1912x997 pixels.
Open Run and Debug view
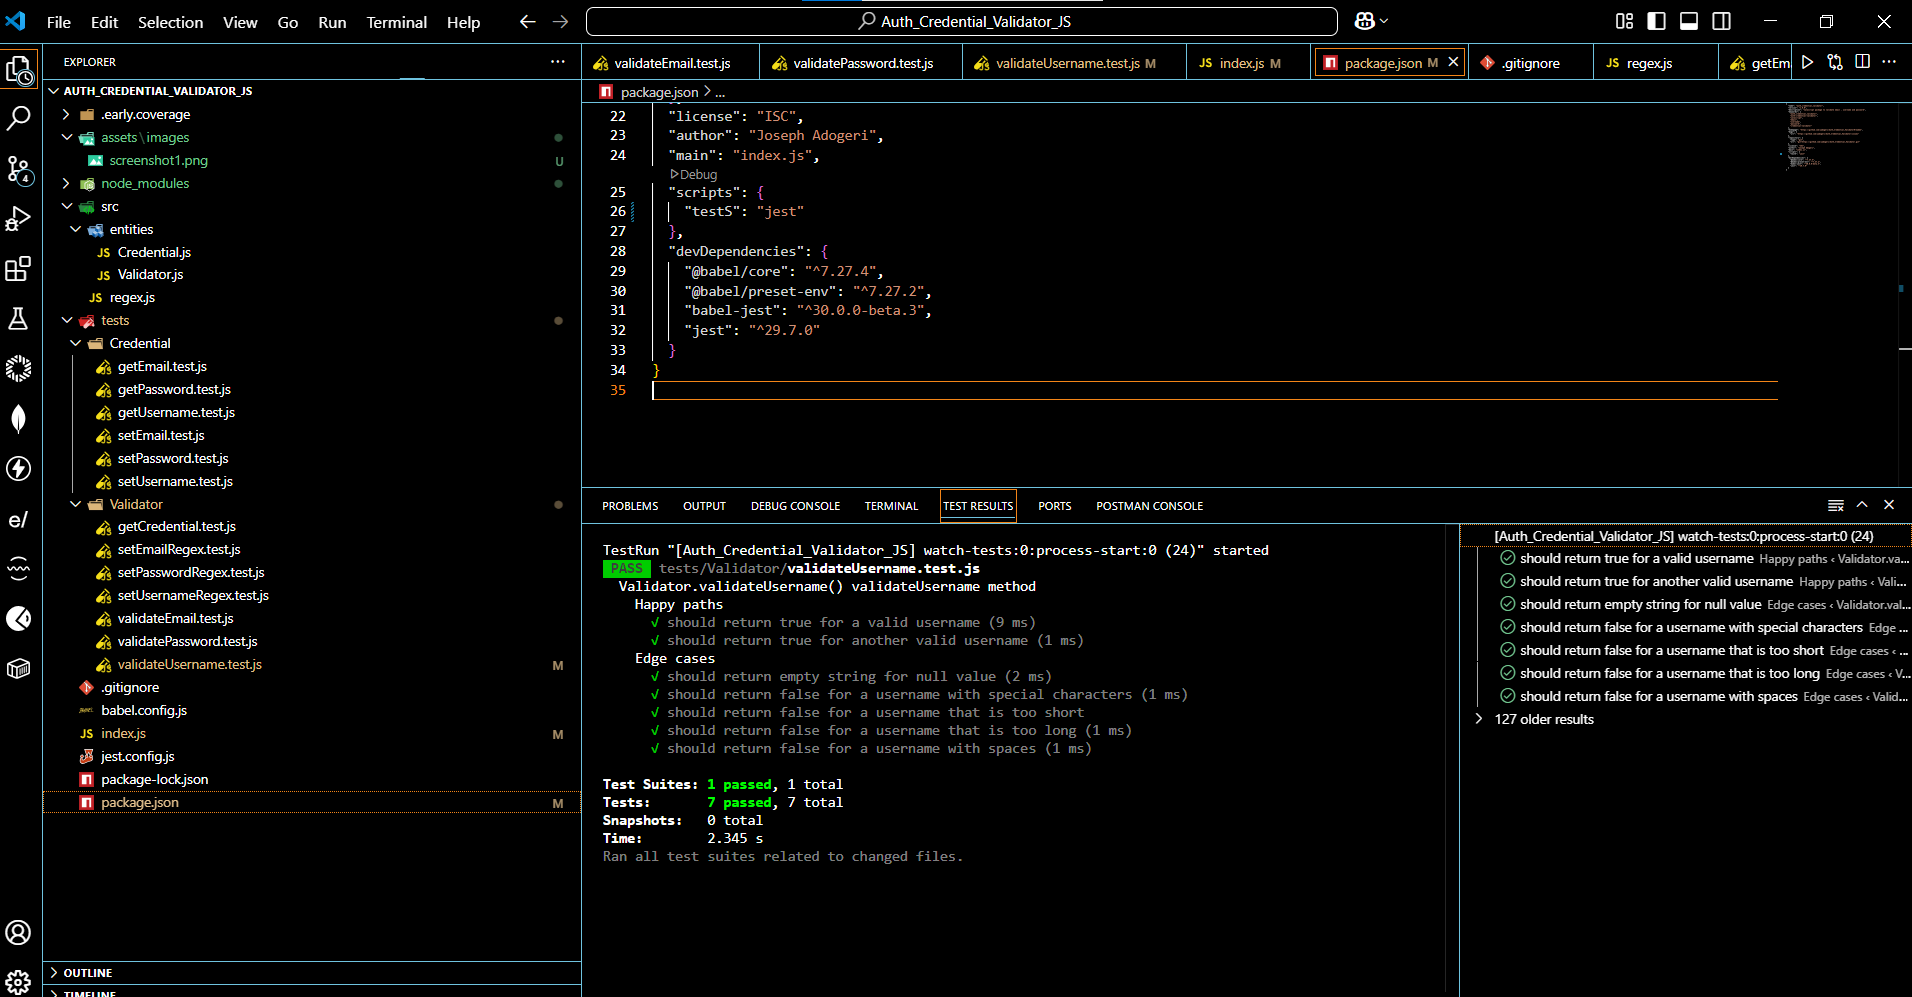tap(19, 219)
